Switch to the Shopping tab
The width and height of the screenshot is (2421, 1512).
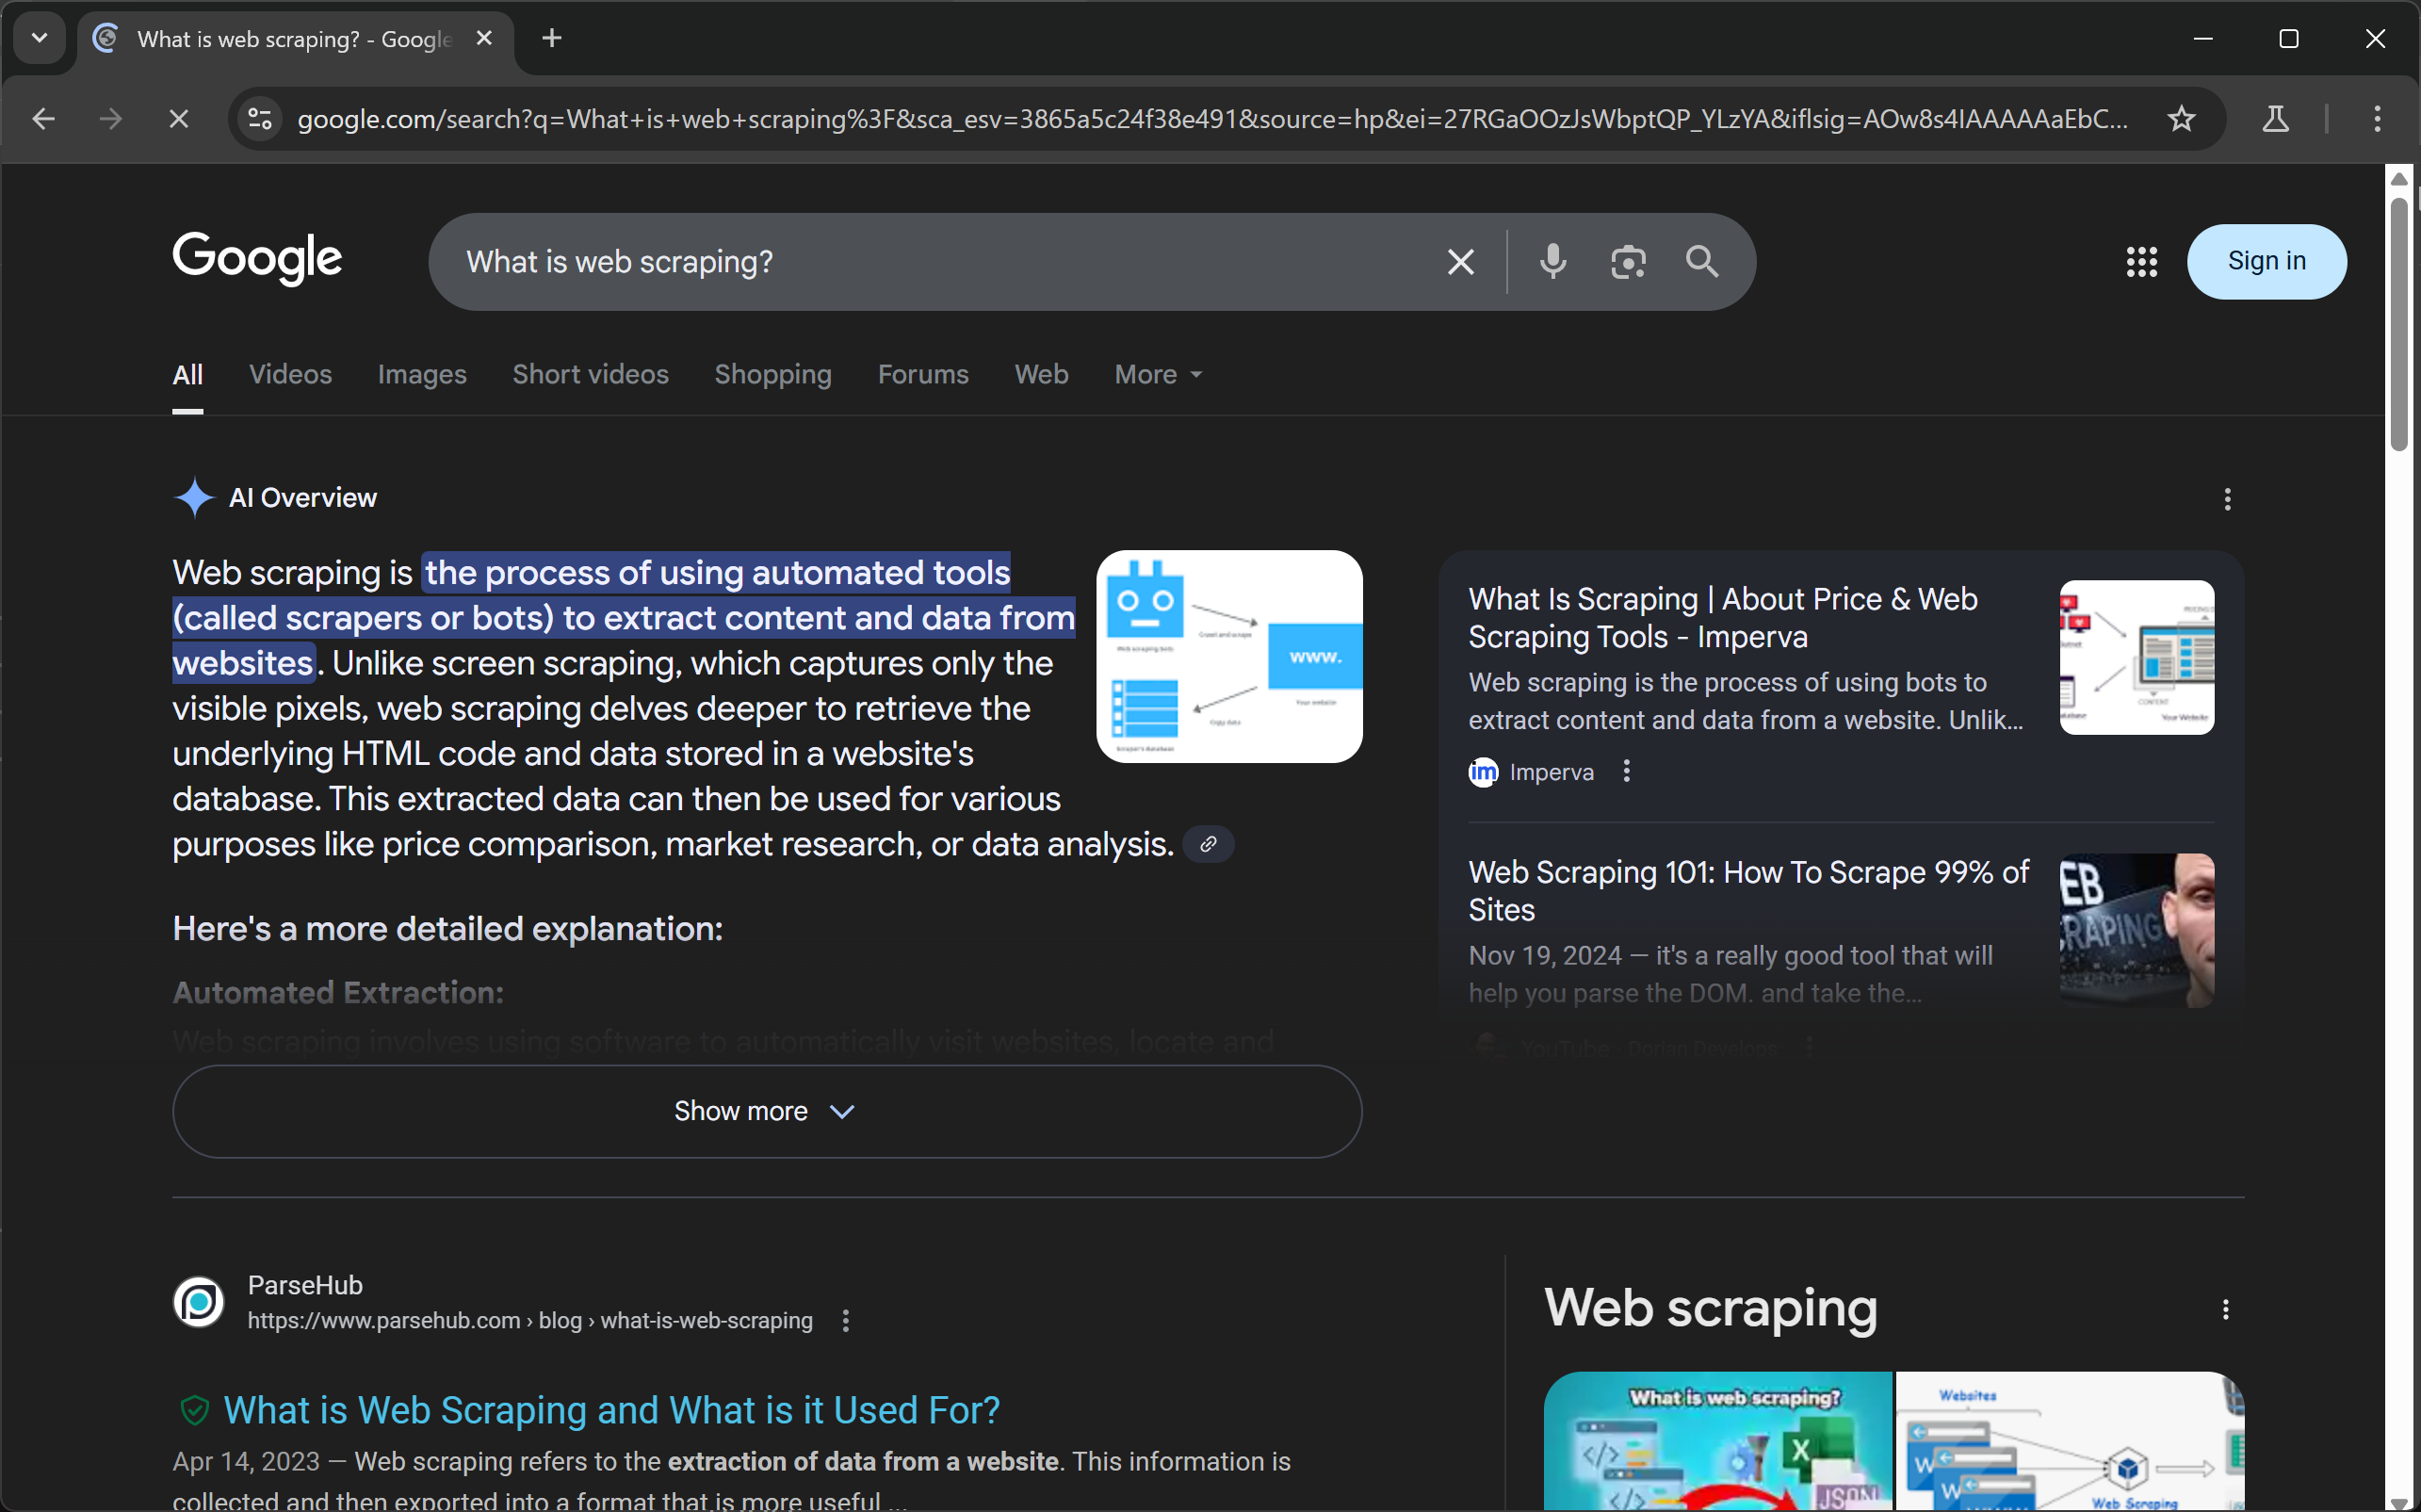pos(773,375)
